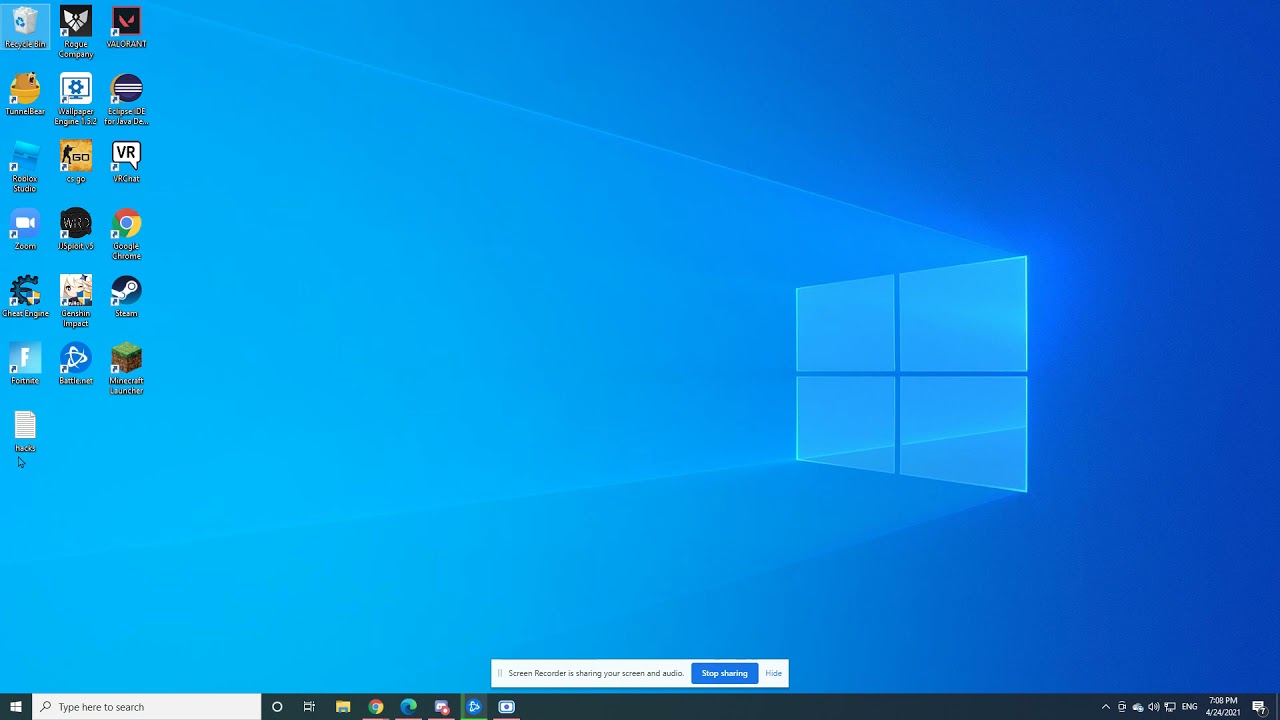Open File Explorer from the taskbar
1280x720 pixels.
click(x=343, y=707)
